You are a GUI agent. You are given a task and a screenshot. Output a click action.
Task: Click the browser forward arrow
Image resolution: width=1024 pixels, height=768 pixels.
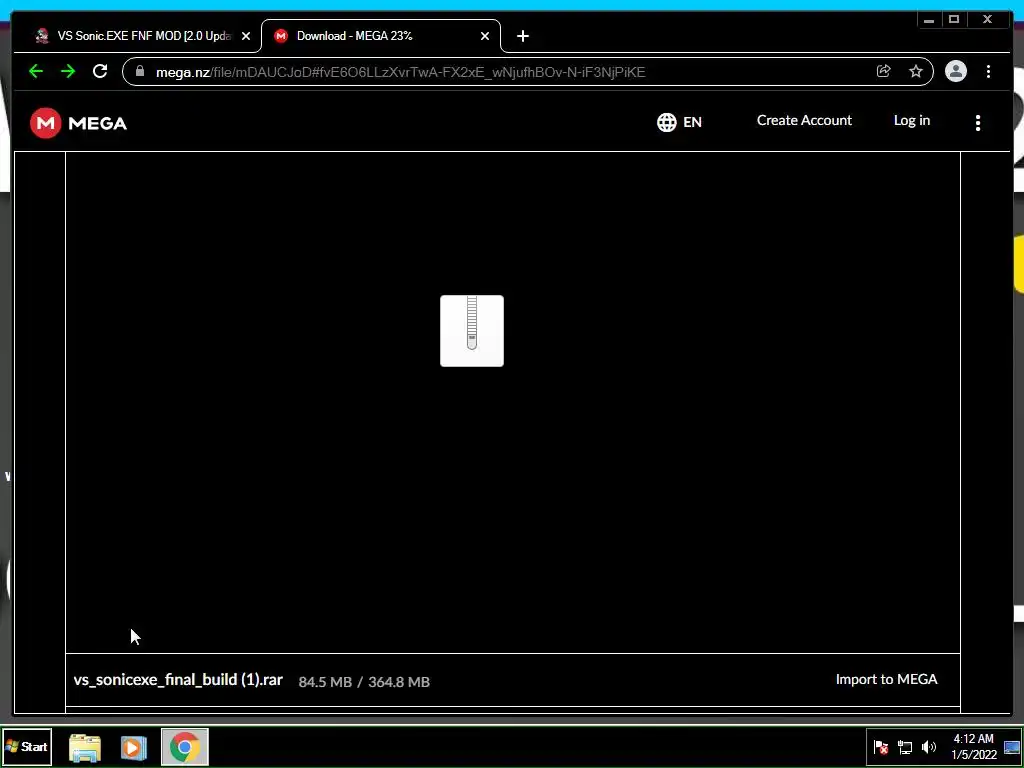coord(68,71)
